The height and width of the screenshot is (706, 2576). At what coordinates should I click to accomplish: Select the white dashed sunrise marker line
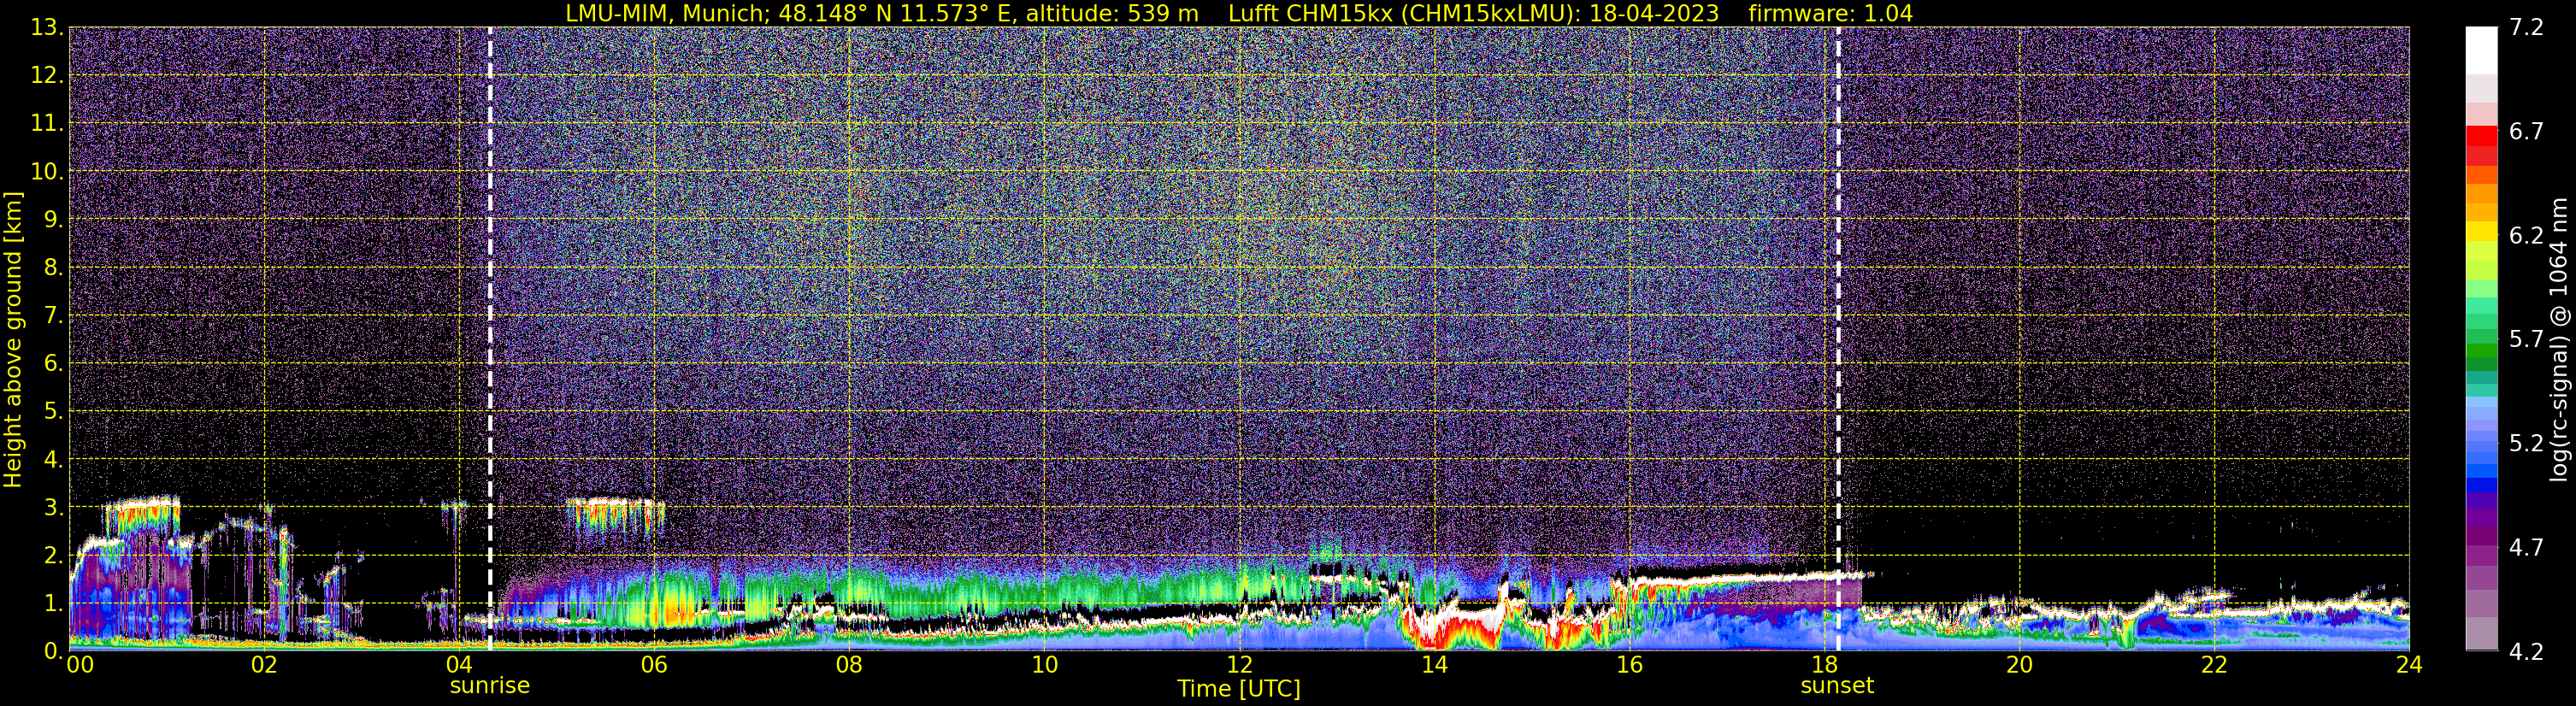click(x=490, y=338)
